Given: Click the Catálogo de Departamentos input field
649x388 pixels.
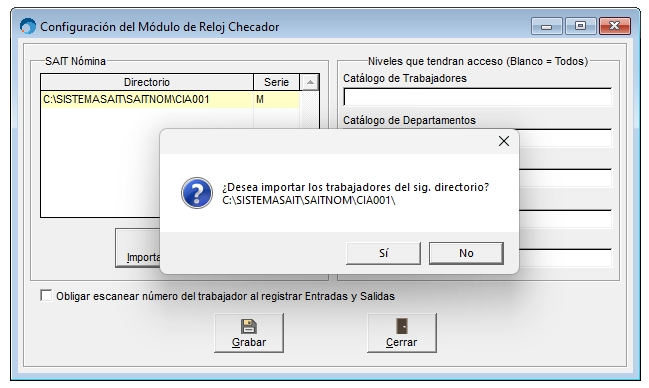Looking at the screenshot, I should coord(565,138).
